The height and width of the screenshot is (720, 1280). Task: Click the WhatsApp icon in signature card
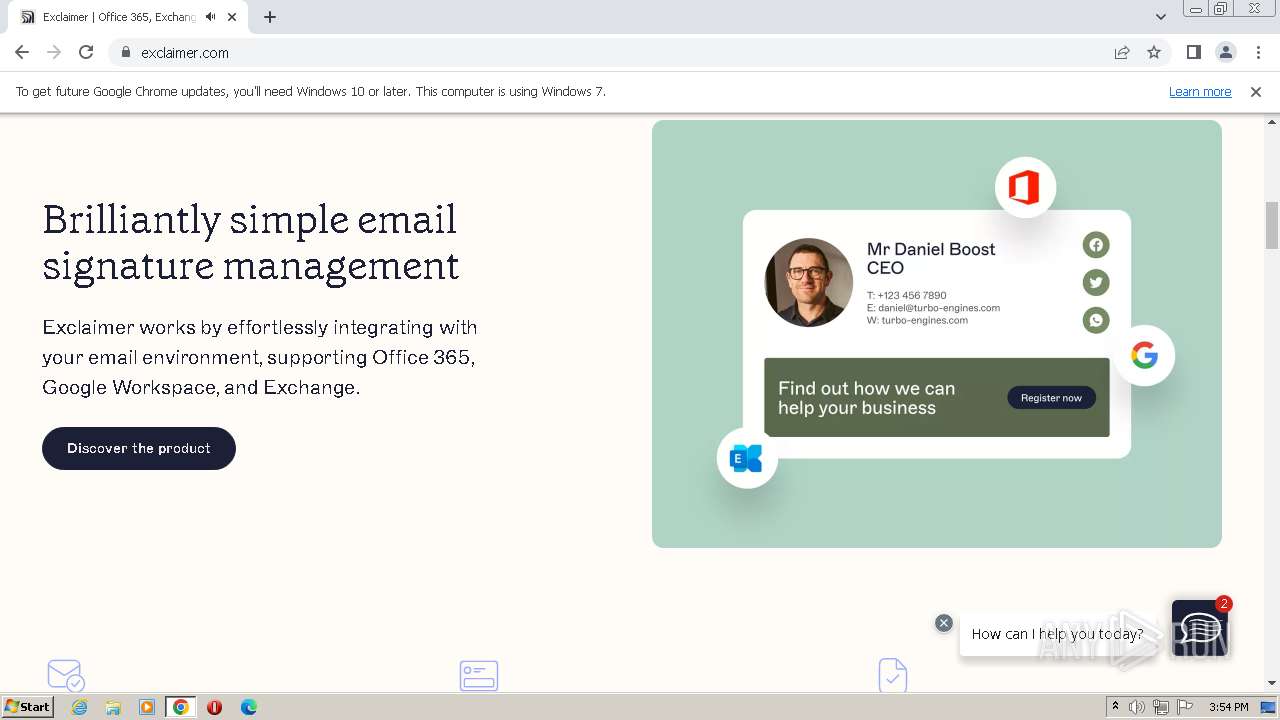1096,320
